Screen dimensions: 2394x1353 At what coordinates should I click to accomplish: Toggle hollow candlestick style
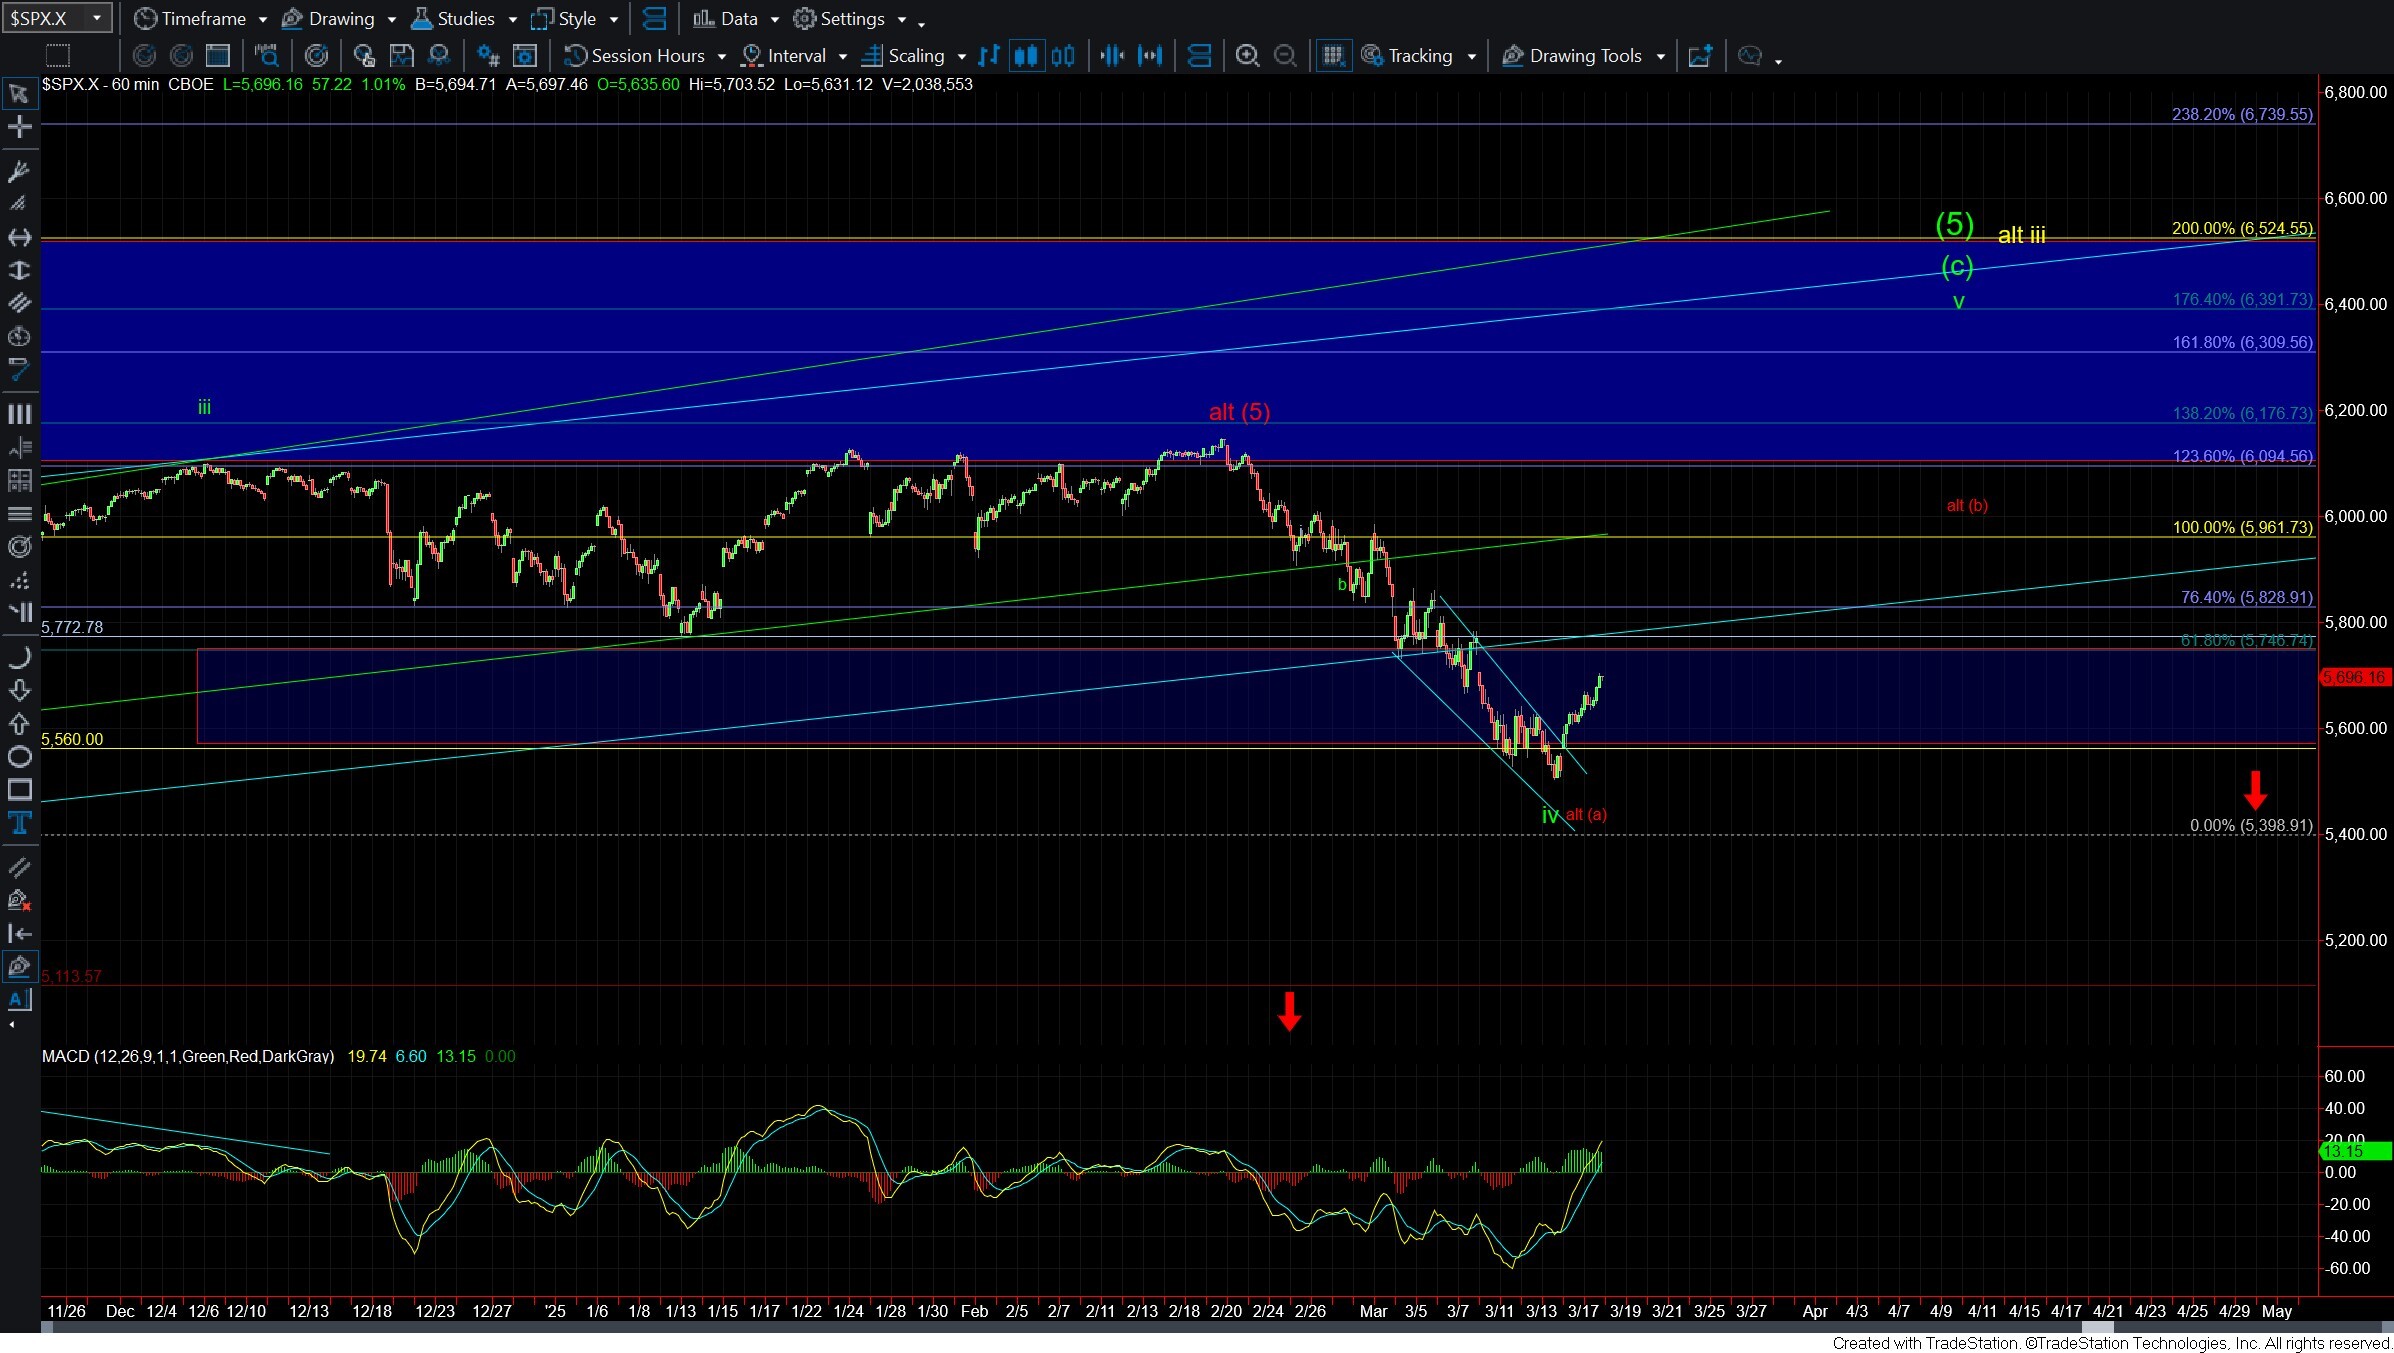pos(1063,56)
